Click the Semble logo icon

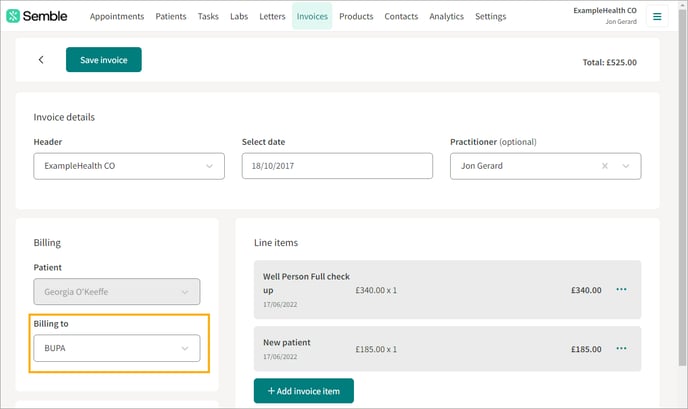[13, 16]
